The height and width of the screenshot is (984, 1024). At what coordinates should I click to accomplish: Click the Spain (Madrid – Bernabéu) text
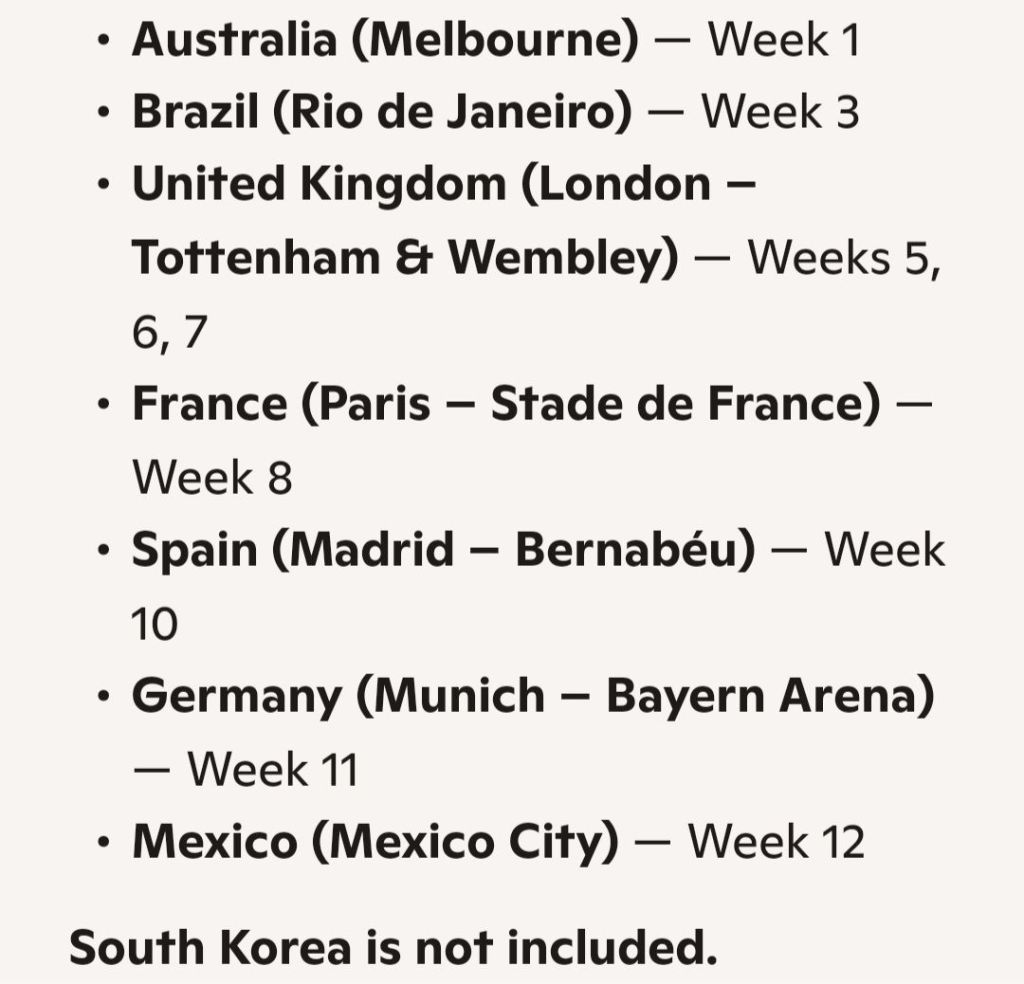[x=443, y=550]
